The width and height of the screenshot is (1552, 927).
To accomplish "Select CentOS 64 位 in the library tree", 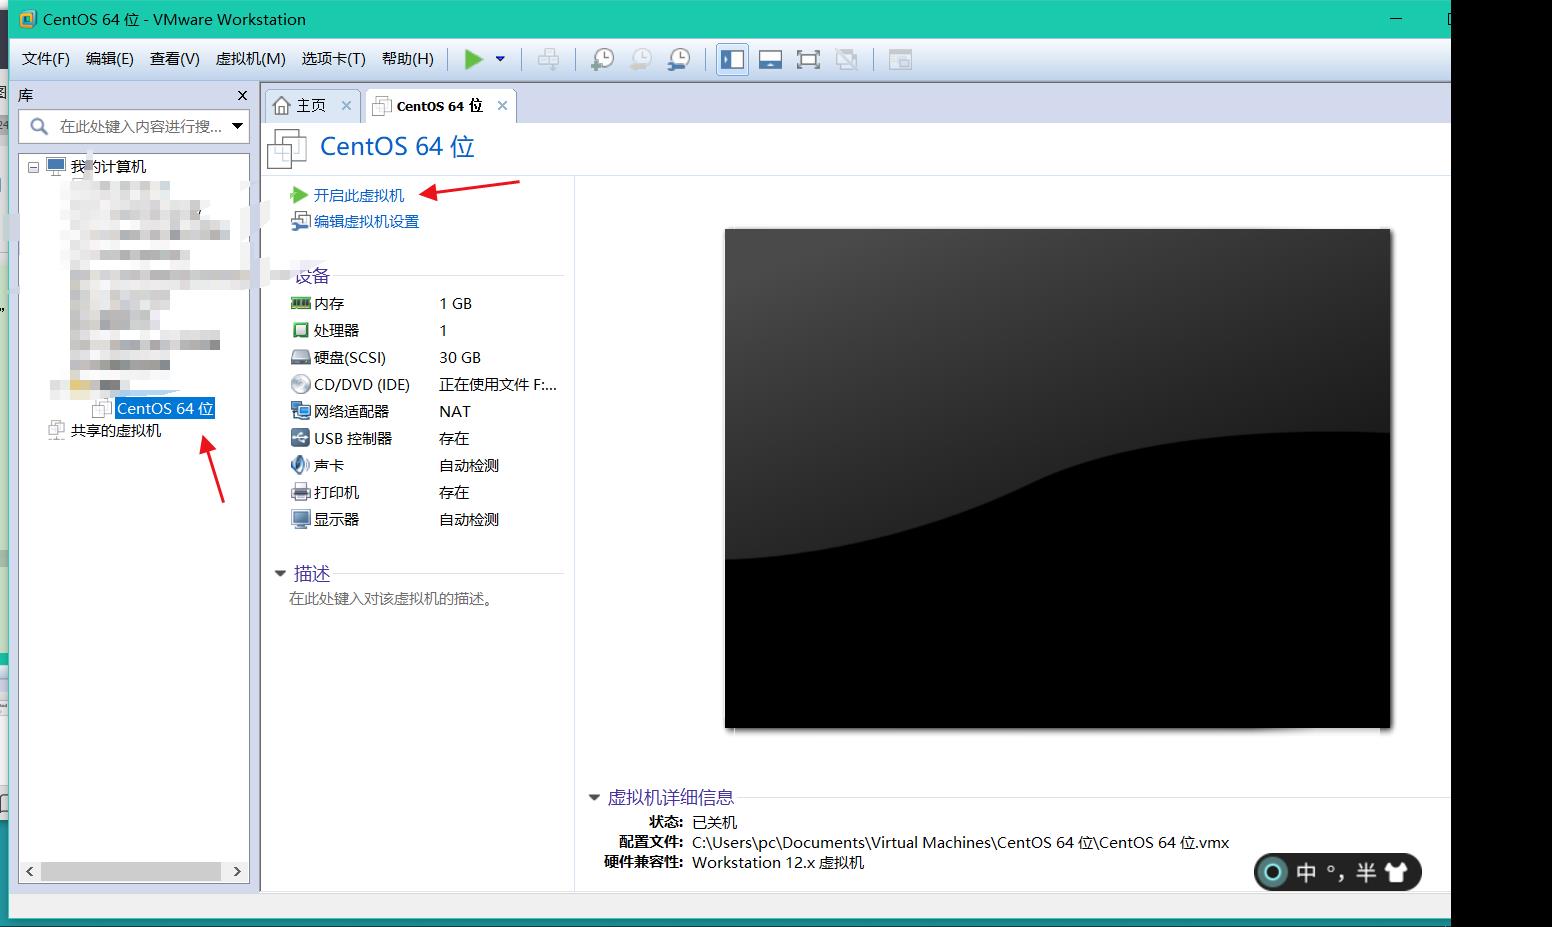I will pyautogui.click(x=165, y=408).
